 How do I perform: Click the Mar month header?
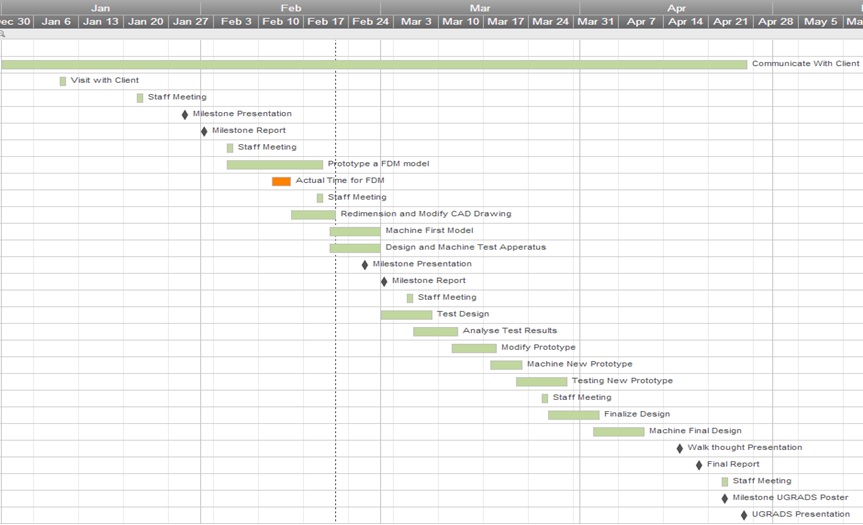[480, 7]
